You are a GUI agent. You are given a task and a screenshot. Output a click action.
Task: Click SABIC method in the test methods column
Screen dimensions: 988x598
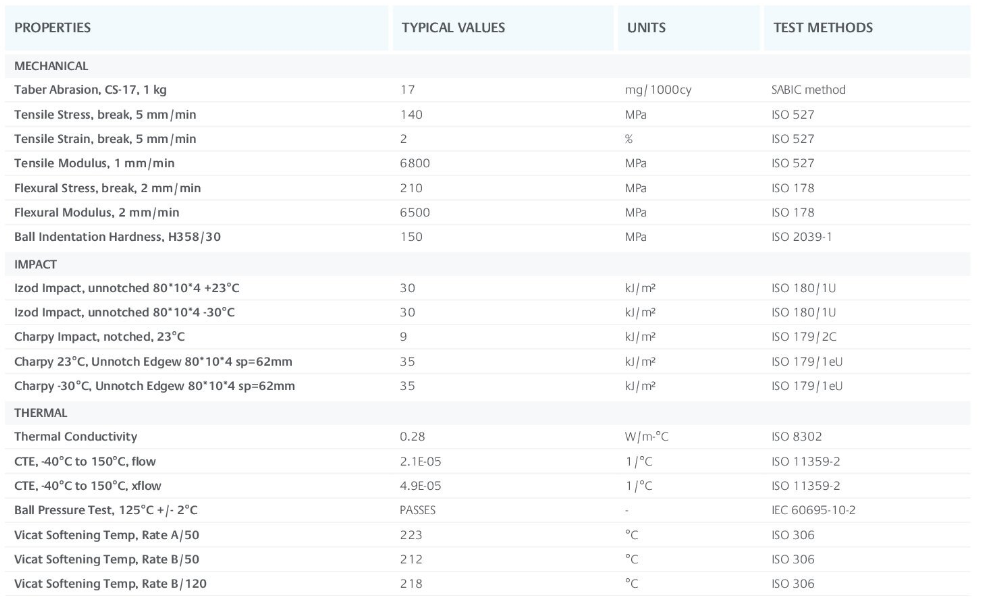(808, 90)
